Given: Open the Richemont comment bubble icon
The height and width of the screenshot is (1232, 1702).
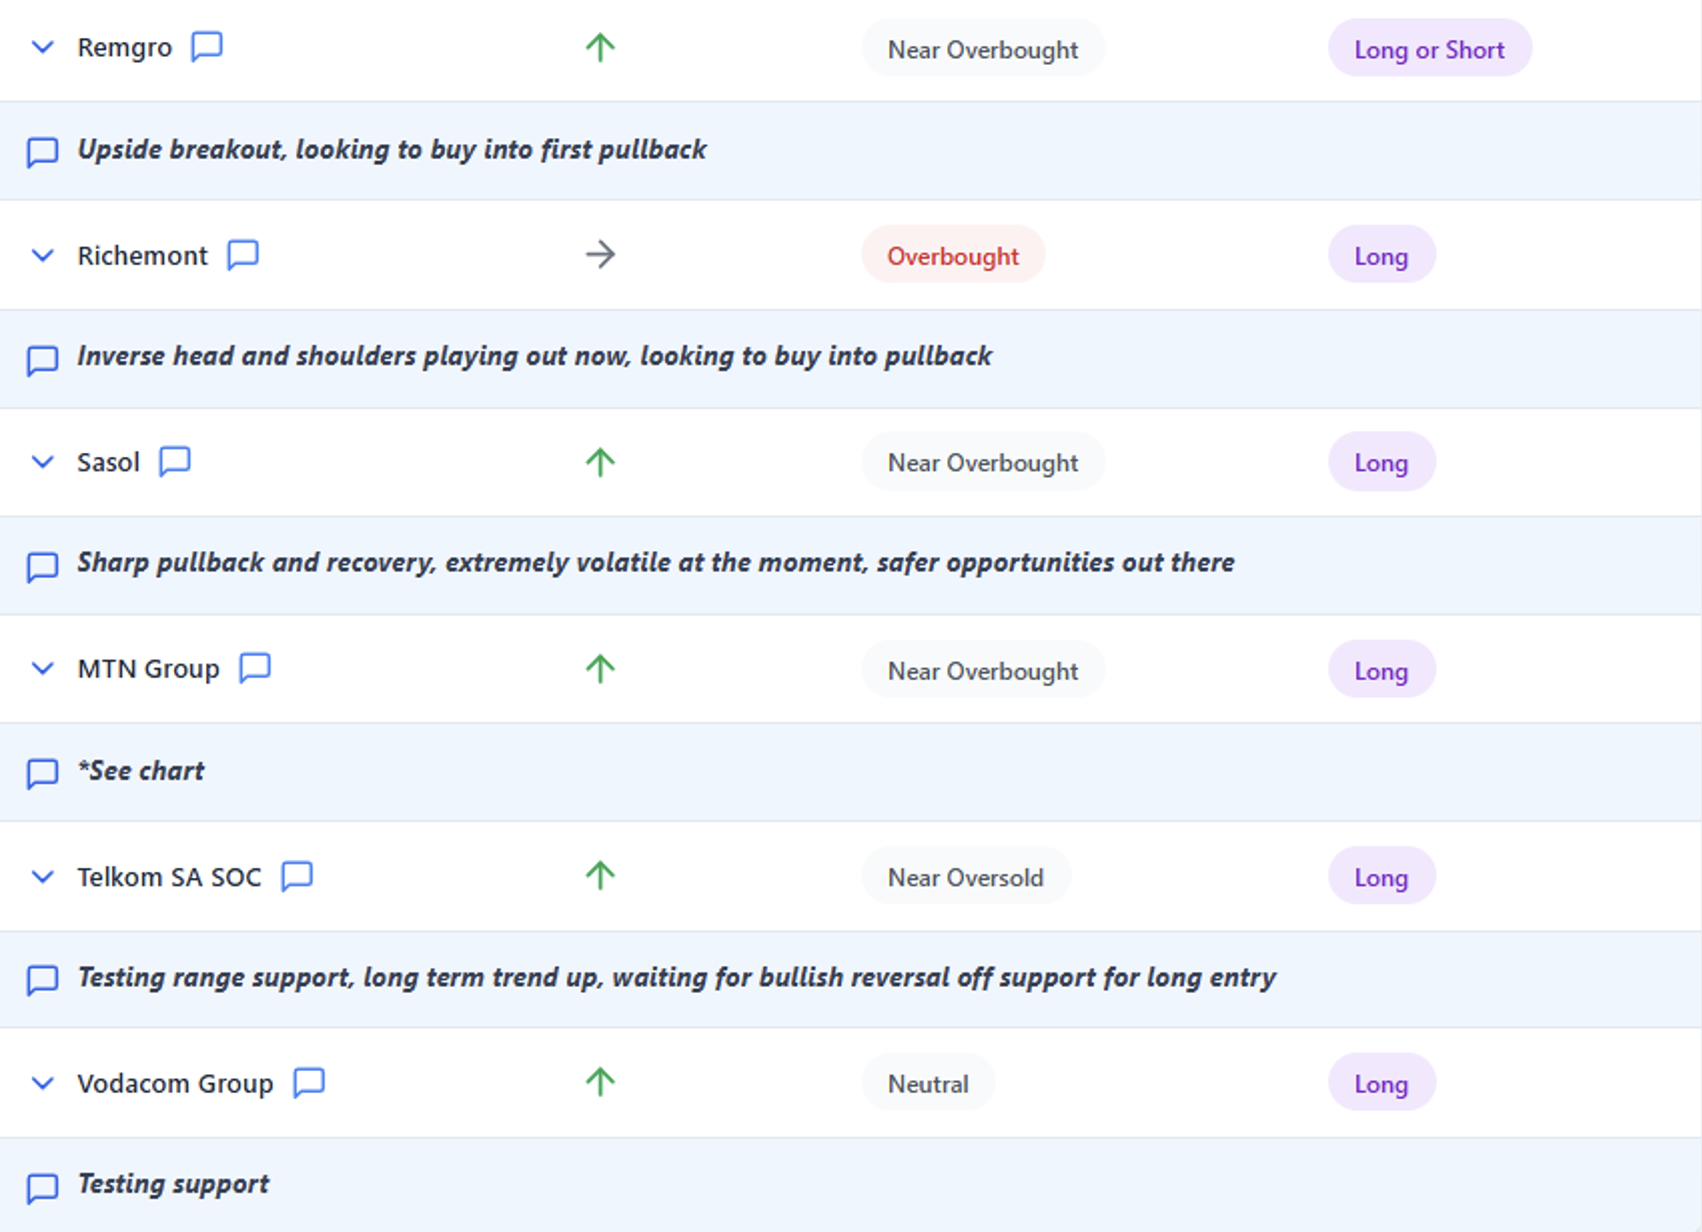Looking at the screenshot, I should coord(242,255).
